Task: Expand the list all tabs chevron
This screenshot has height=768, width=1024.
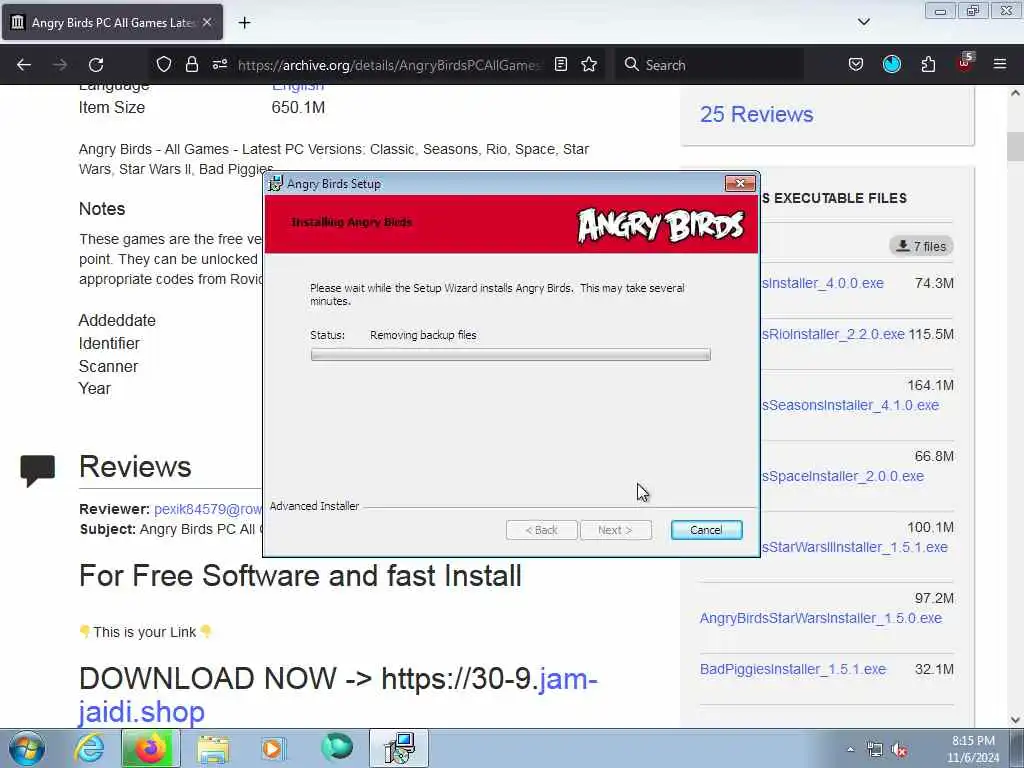Action: pyautogui.click(x=863, y=22)
